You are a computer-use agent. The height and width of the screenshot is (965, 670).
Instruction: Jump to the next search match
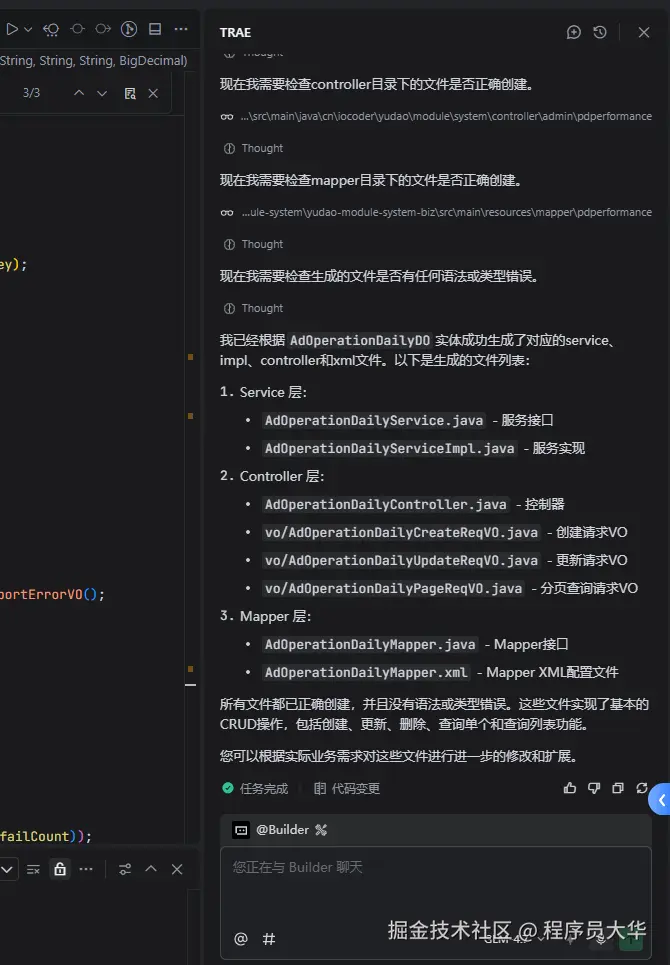click(x=102, y=93)
